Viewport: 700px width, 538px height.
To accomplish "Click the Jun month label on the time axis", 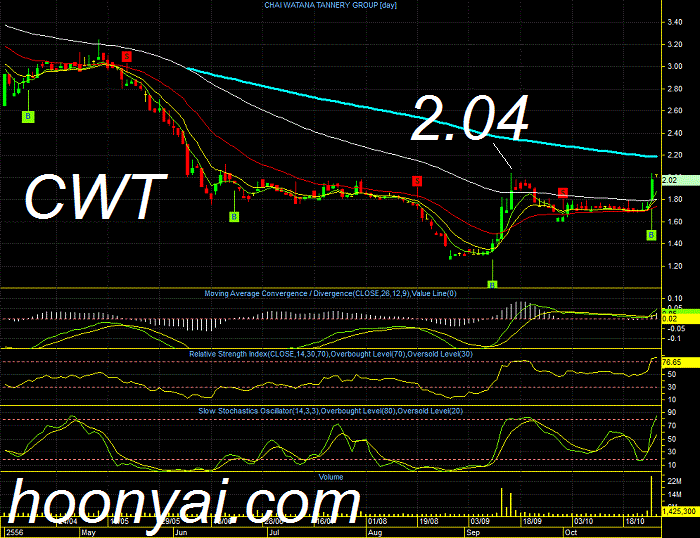I will coord(181,533).
